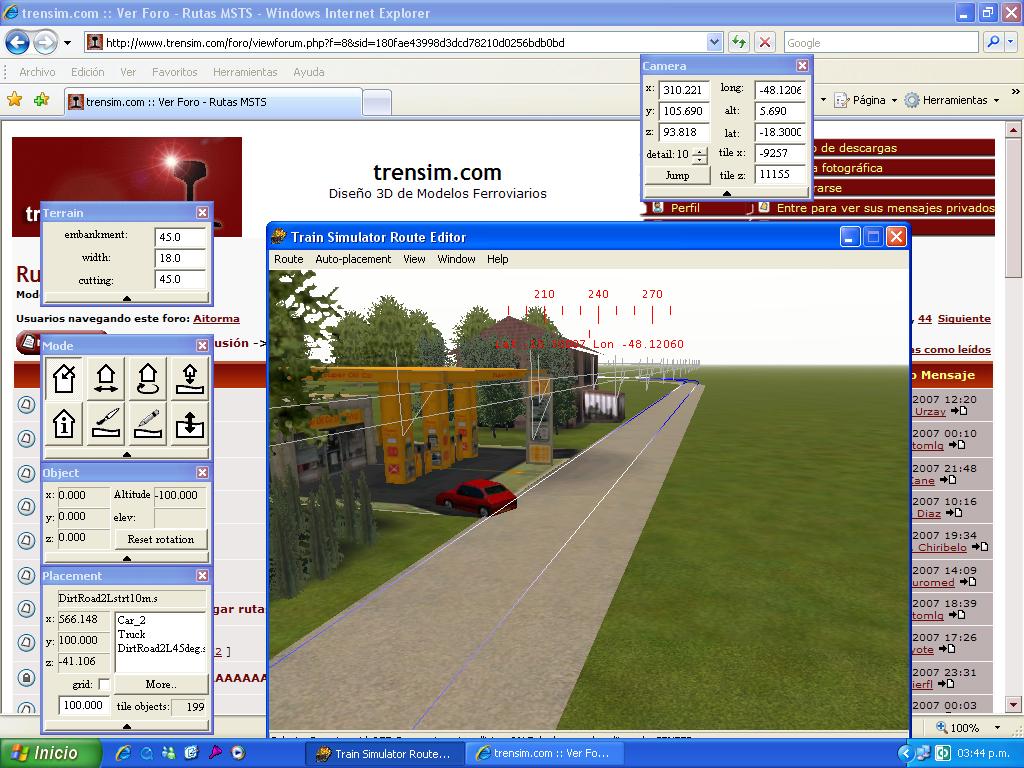1024x768 pixels.
Task: Increase the detail stepper value in Camera
Action: coord(699,151)
